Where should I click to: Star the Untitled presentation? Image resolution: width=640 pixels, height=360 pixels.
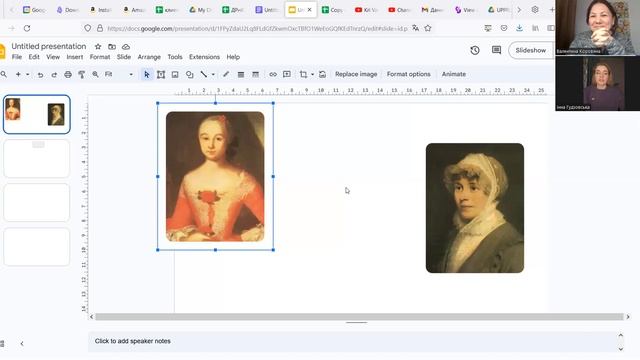(98, 47)
